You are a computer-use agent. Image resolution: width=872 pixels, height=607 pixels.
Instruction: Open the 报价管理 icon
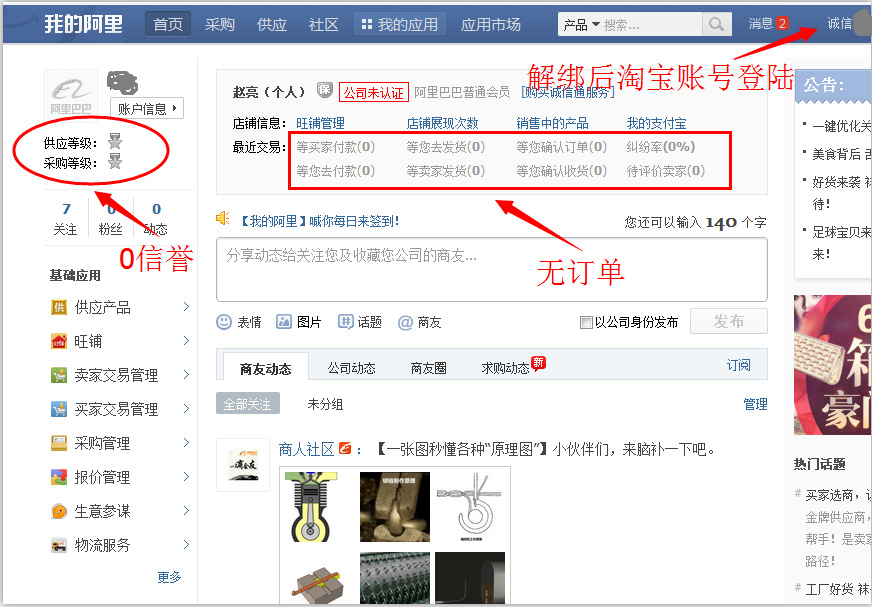tap(59, 477)
